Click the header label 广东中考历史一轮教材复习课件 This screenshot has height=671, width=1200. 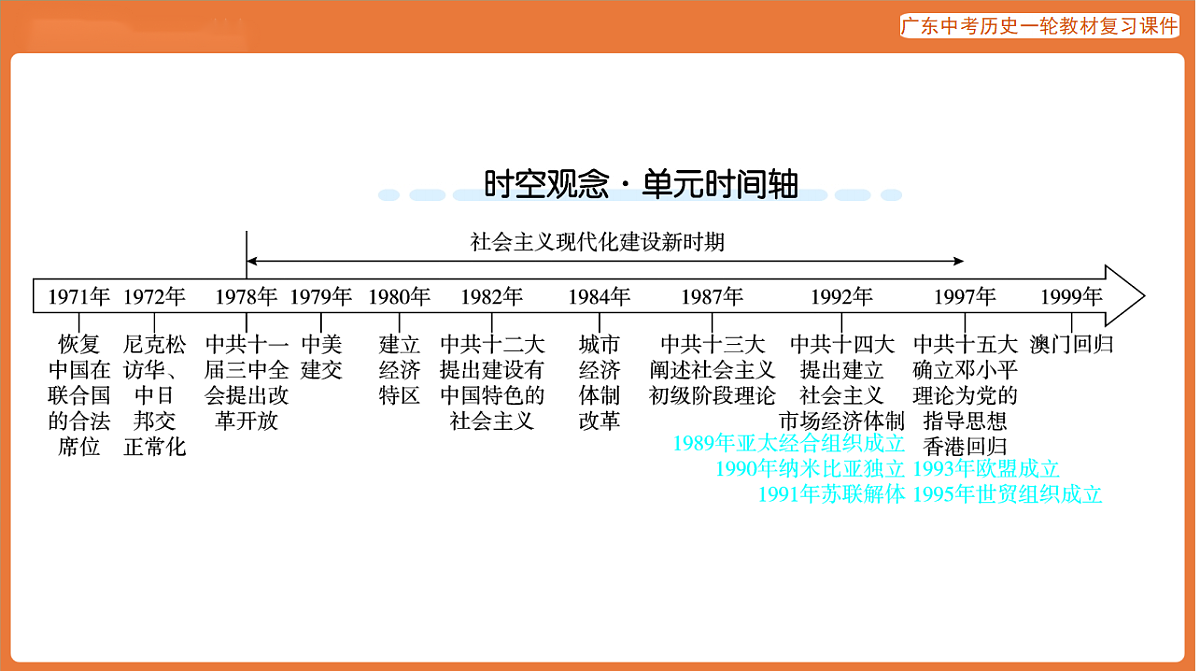(x=1040, y=26)
